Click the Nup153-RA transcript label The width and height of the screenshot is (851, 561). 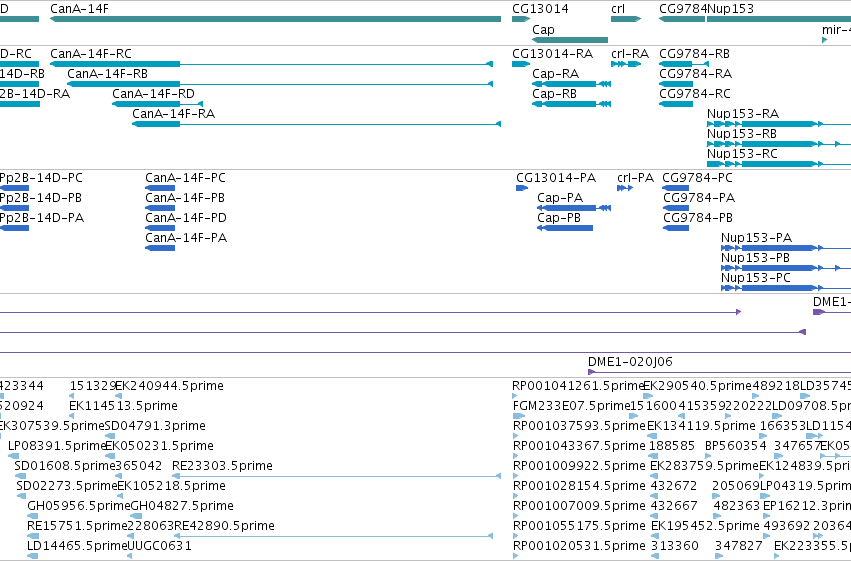(742, 114)
